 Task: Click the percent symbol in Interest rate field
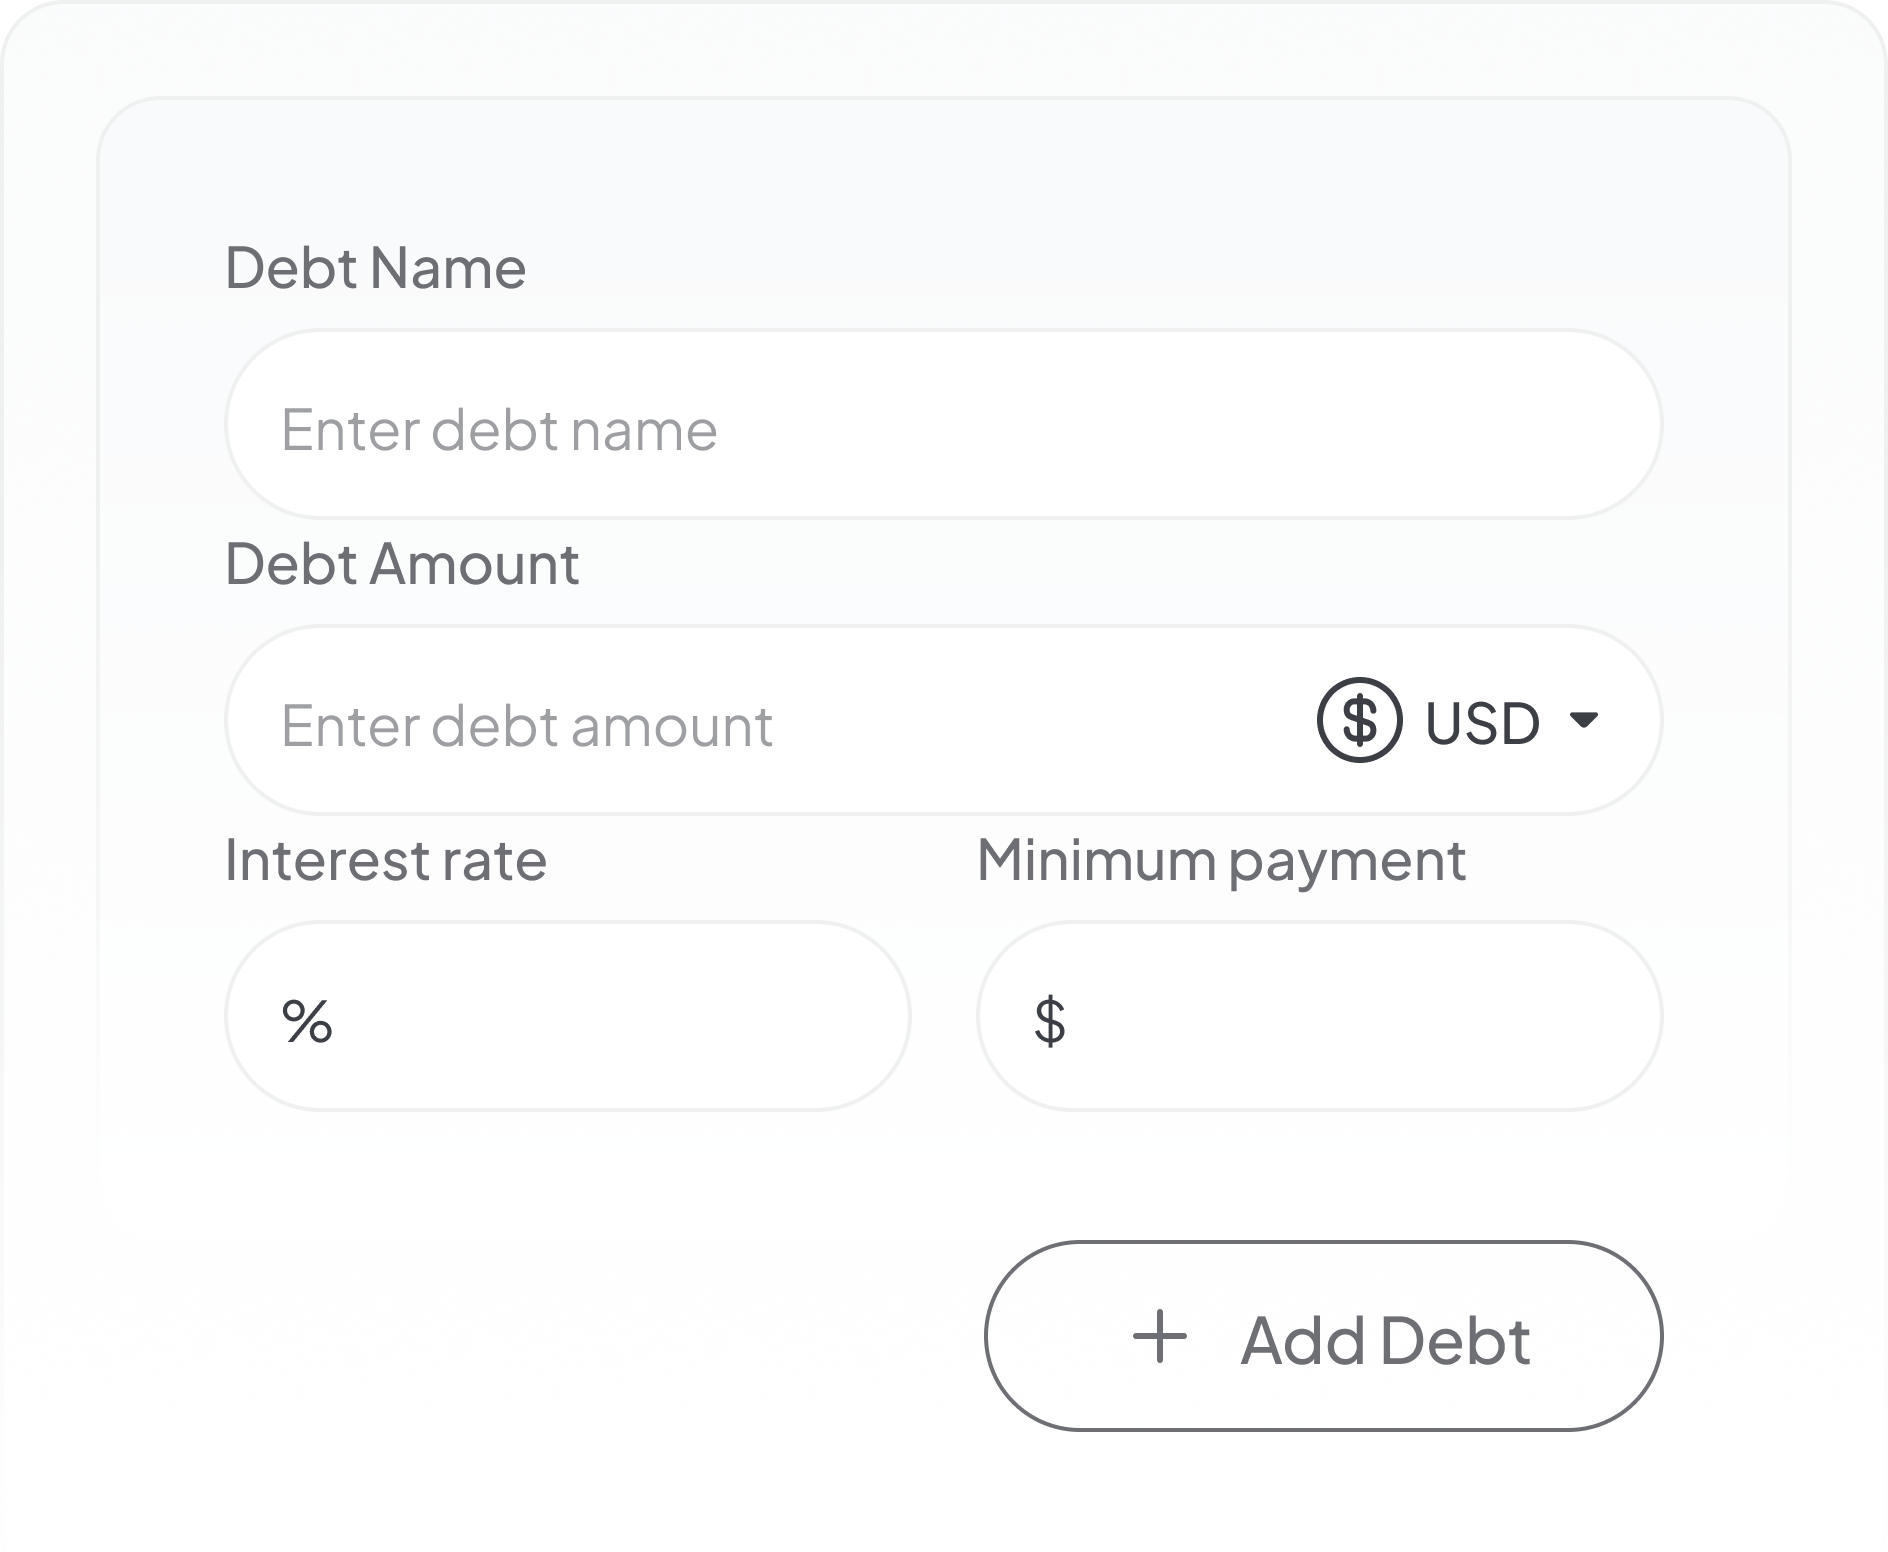click(x=306, y=1018)
